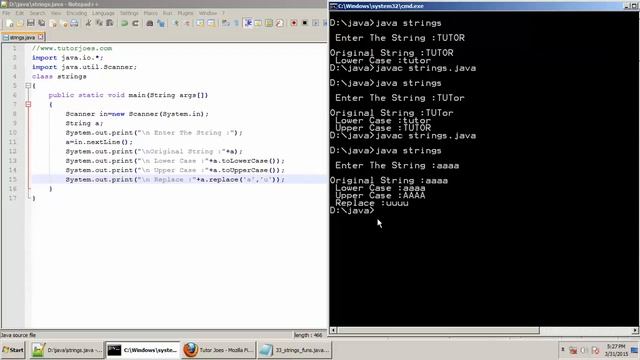The image size is (640, 360).
Task: Click the Windows Start button
Action: (13, 350)
